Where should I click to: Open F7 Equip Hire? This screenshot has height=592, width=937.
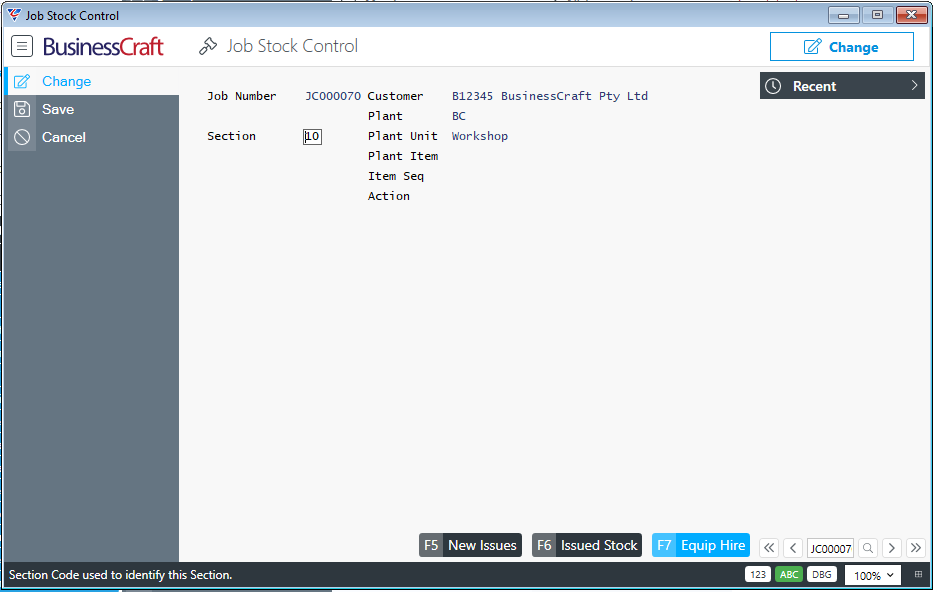pos(701,545)
